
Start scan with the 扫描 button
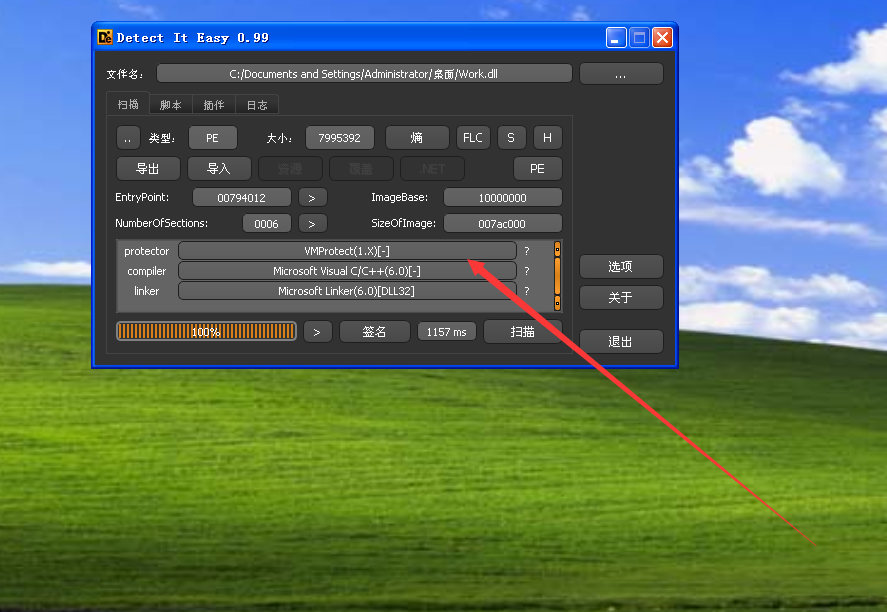tap(523, 331)
